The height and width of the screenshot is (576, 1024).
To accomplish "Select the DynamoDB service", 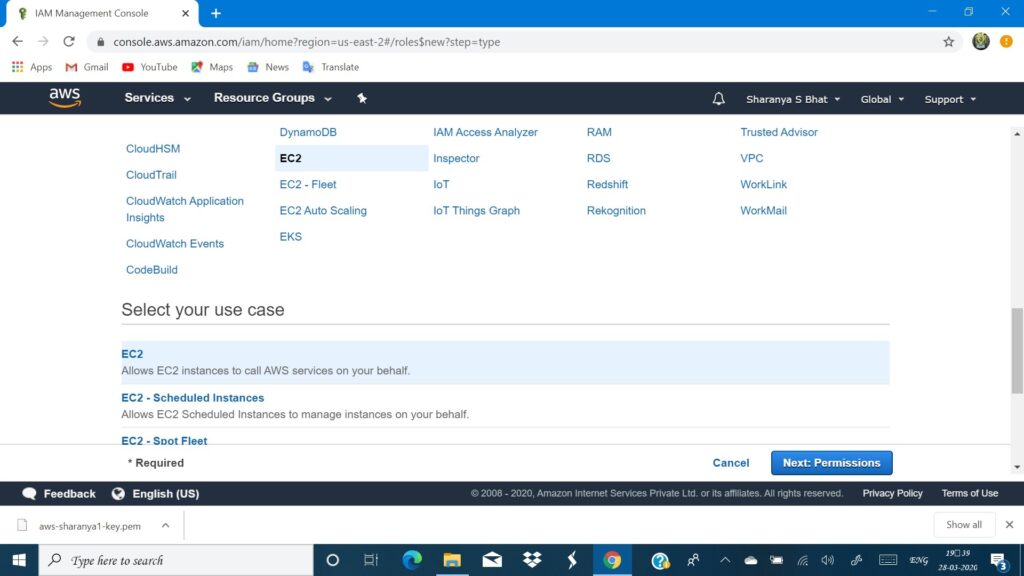I will (x=308, y=132).
